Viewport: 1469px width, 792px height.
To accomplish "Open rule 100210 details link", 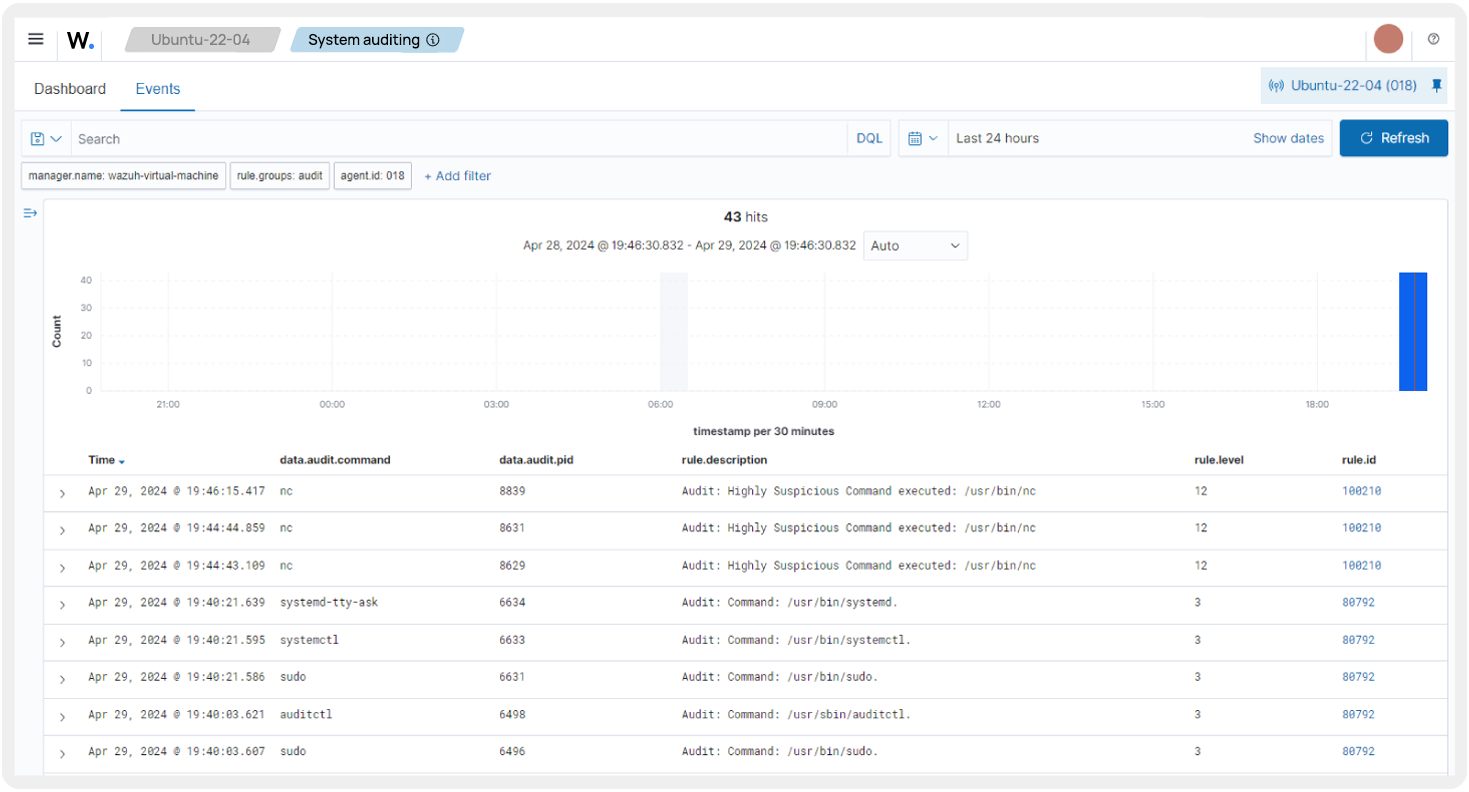I will coord(1361,491).
